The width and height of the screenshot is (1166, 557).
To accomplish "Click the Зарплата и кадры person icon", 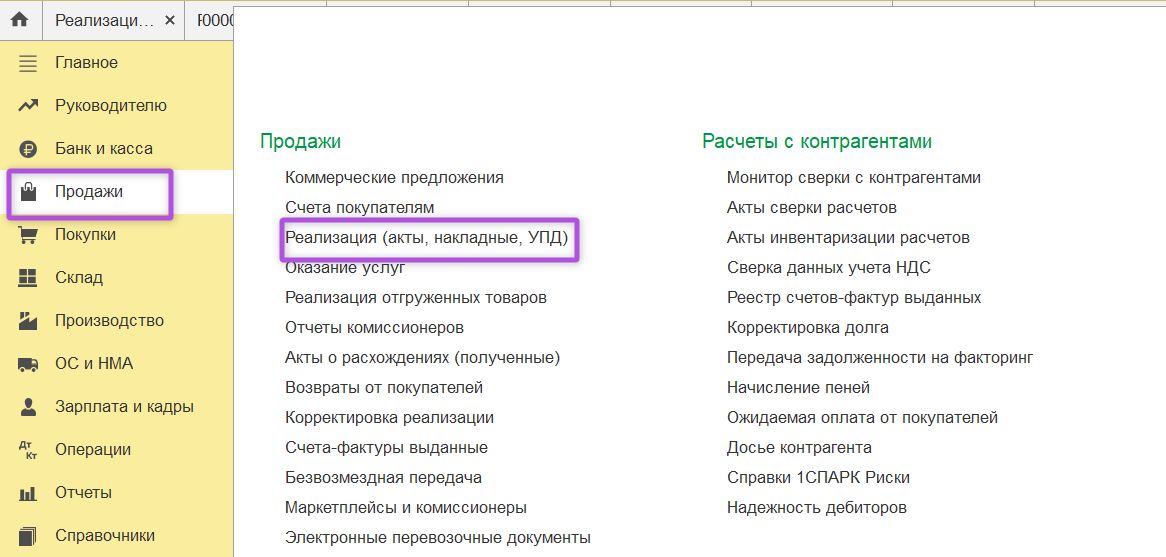I will point(28,407).
